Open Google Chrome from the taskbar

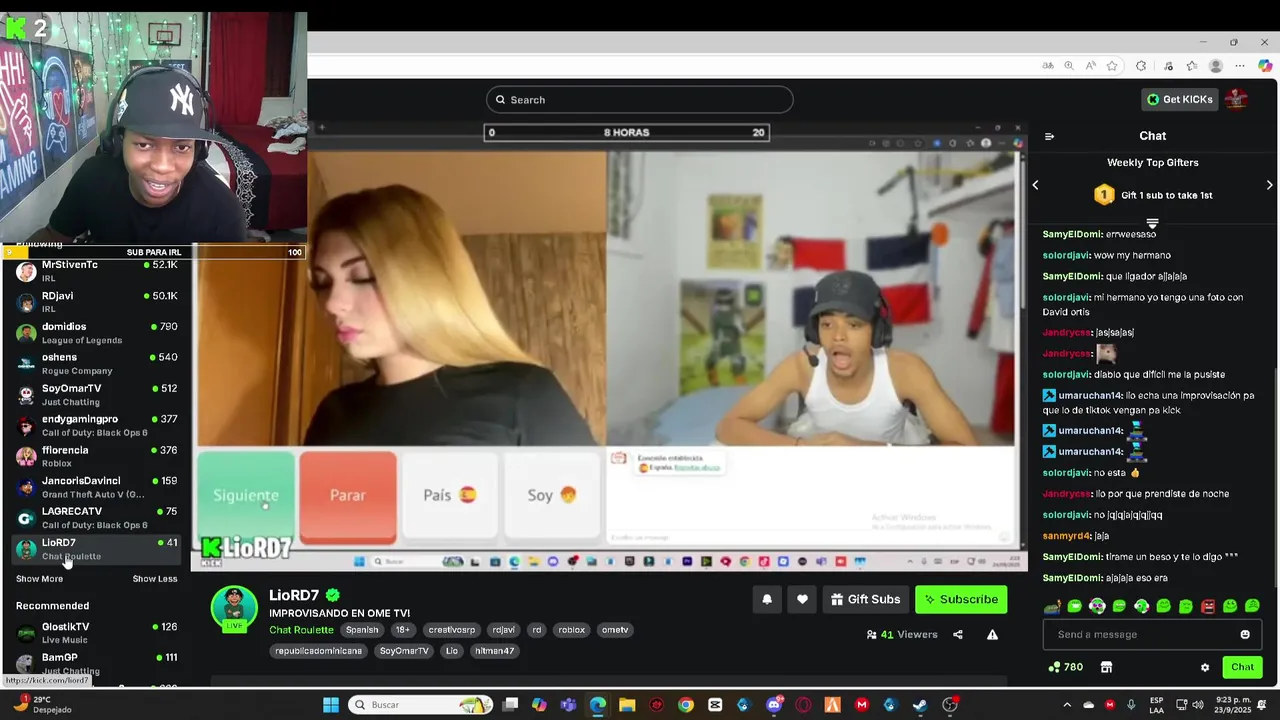pyautogui.click(x=685, y=705)
